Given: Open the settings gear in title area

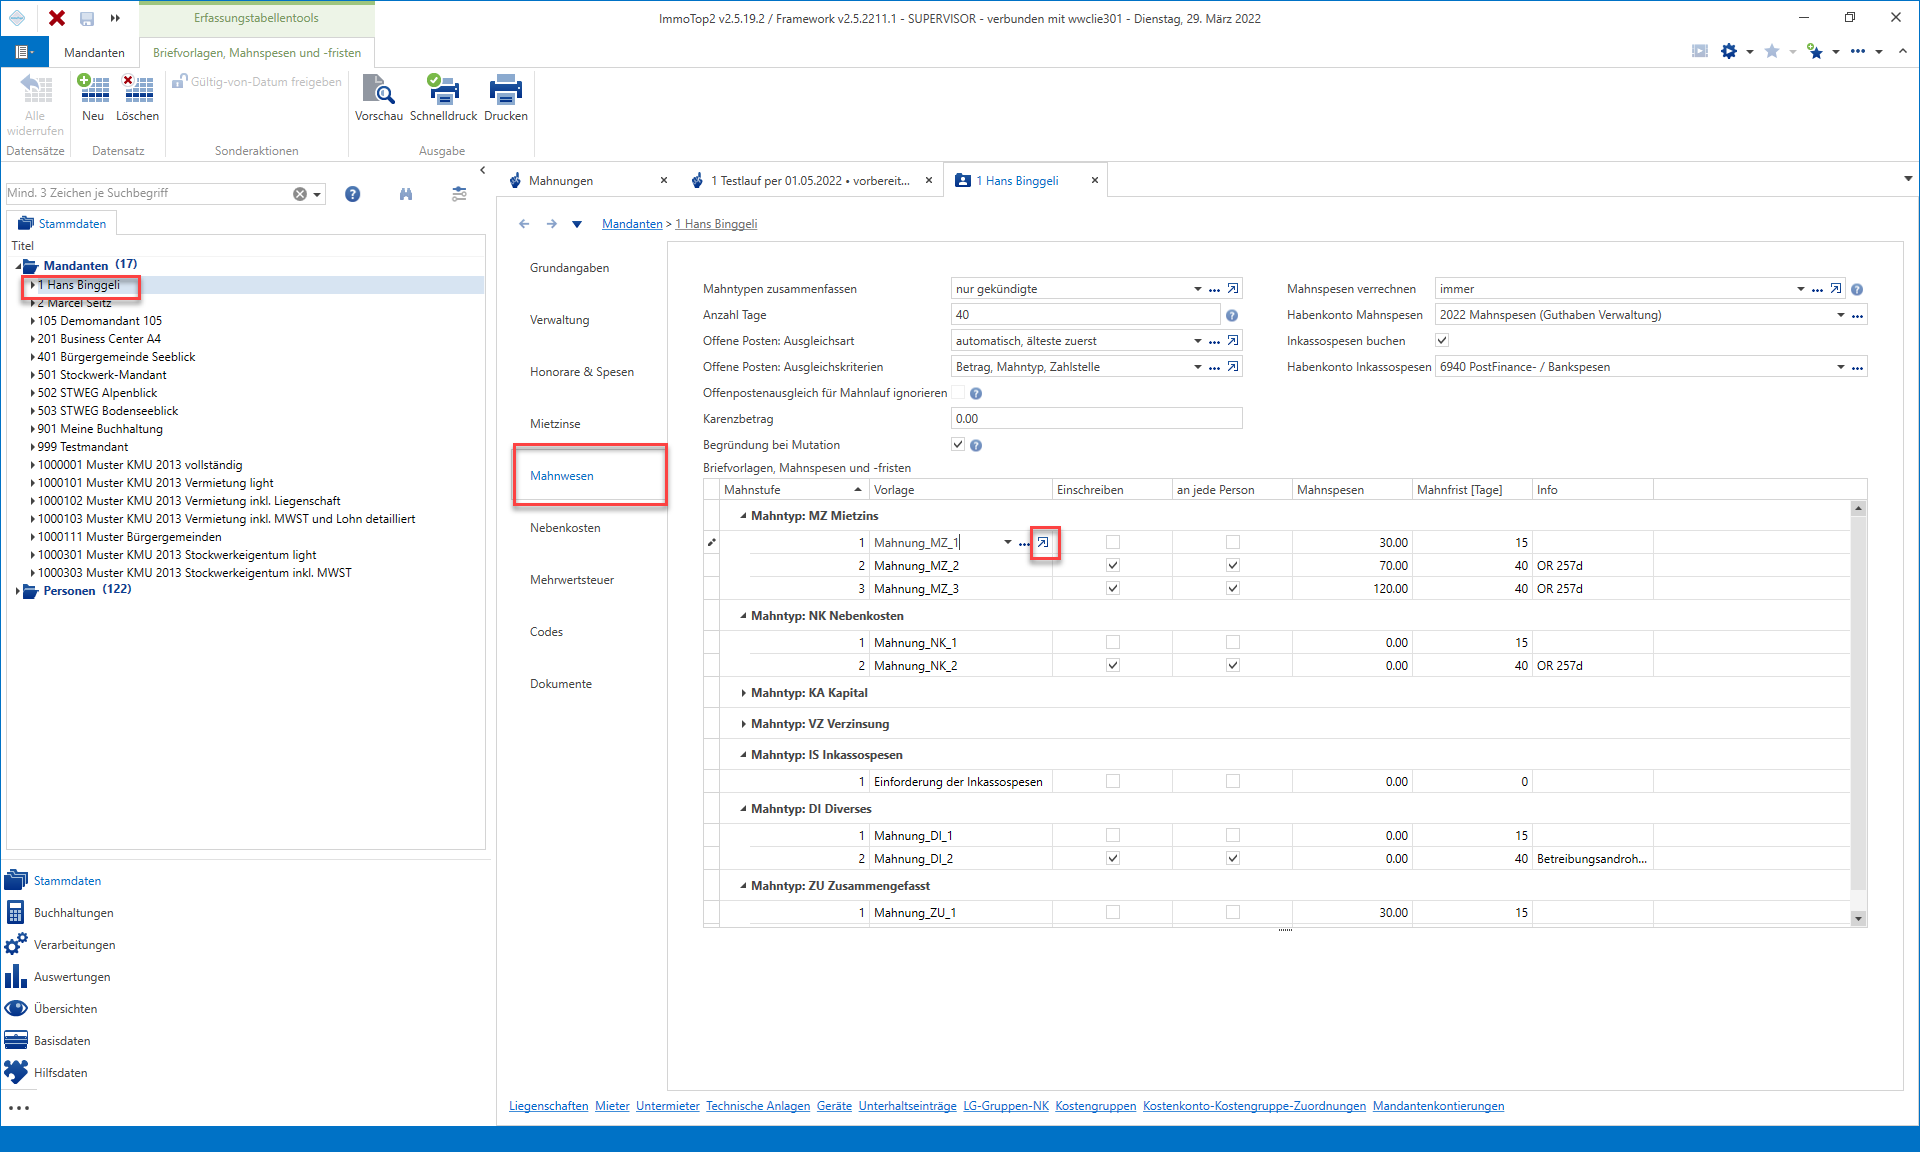Looking at the screenshot, I should coord(1728,51).
